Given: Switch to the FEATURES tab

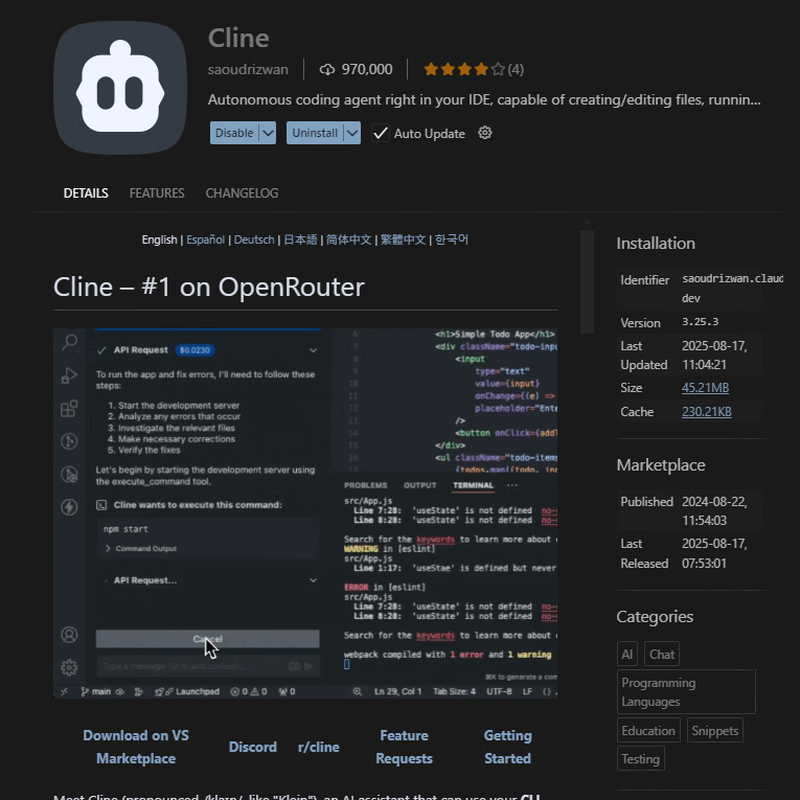Looking at the screenshot, I should pos(156,193).
